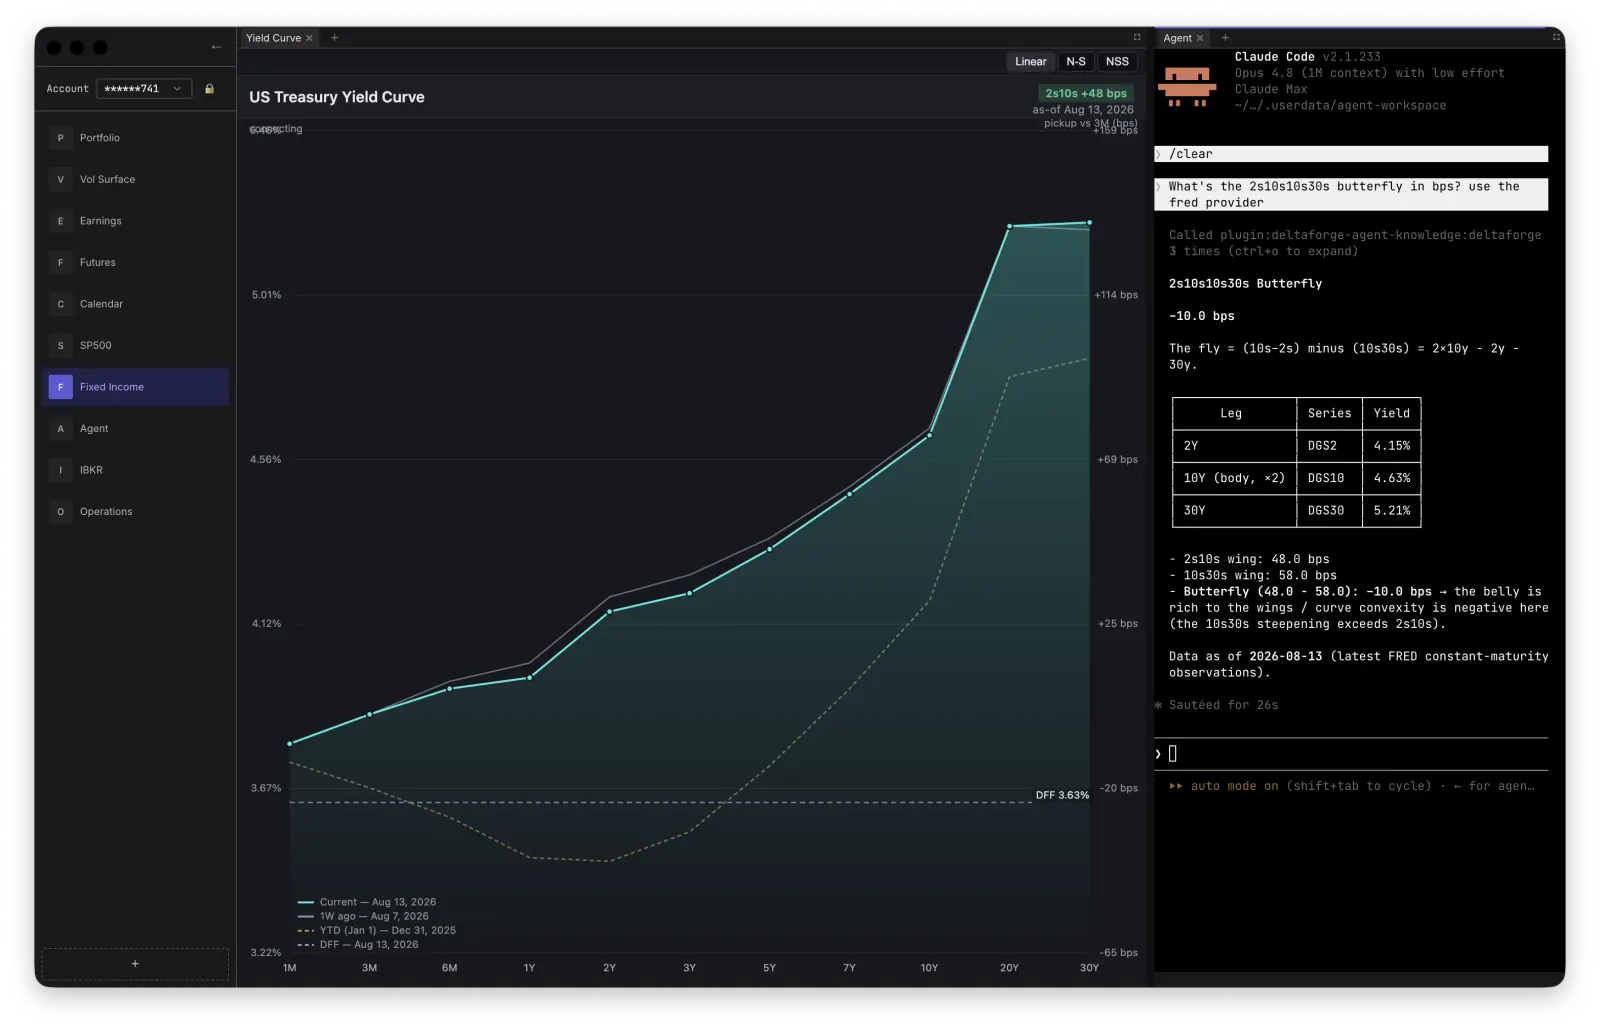Open the Account dropdown ******741

click(x=144, y=89)
